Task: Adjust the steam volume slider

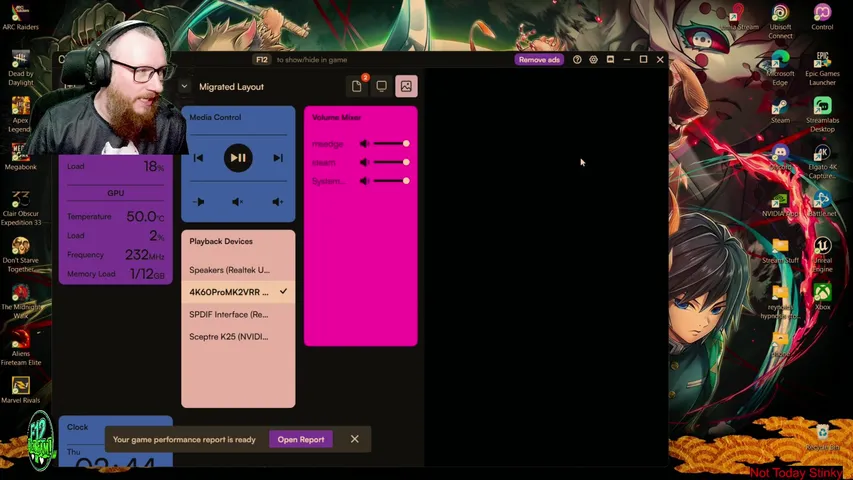Action: [x=392, y=162]
